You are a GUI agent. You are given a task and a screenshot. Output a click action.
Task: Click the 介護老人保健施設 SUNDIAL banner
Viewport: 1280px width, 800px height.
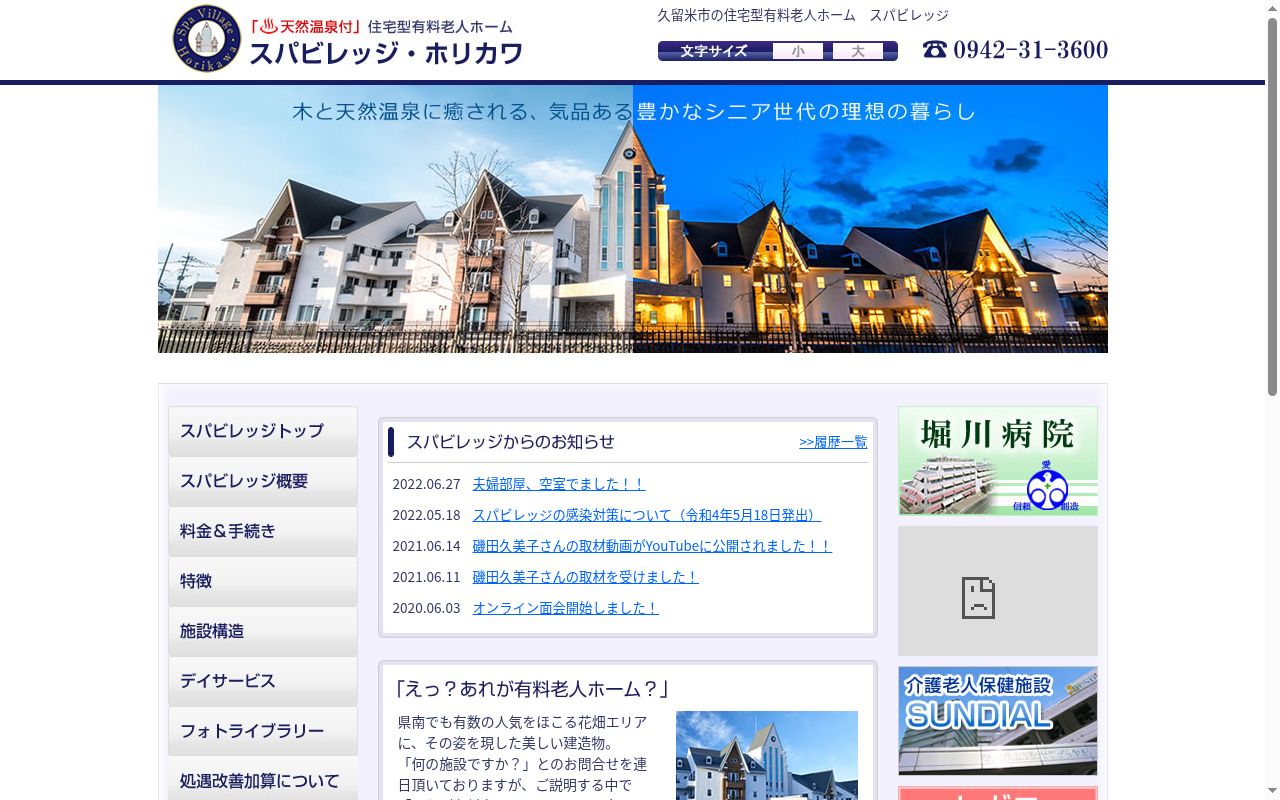coord(998,721)
